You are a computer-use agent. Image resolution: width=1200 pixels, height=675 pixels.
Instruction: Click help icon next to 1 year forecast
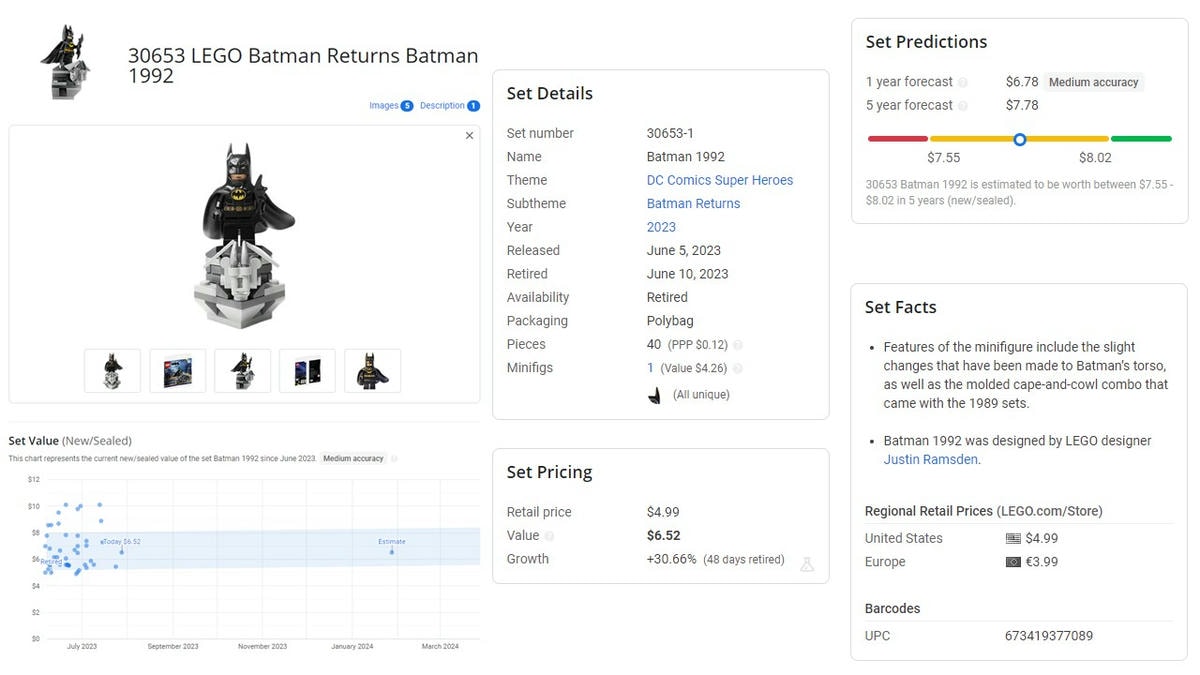click(x=963, y=83)
